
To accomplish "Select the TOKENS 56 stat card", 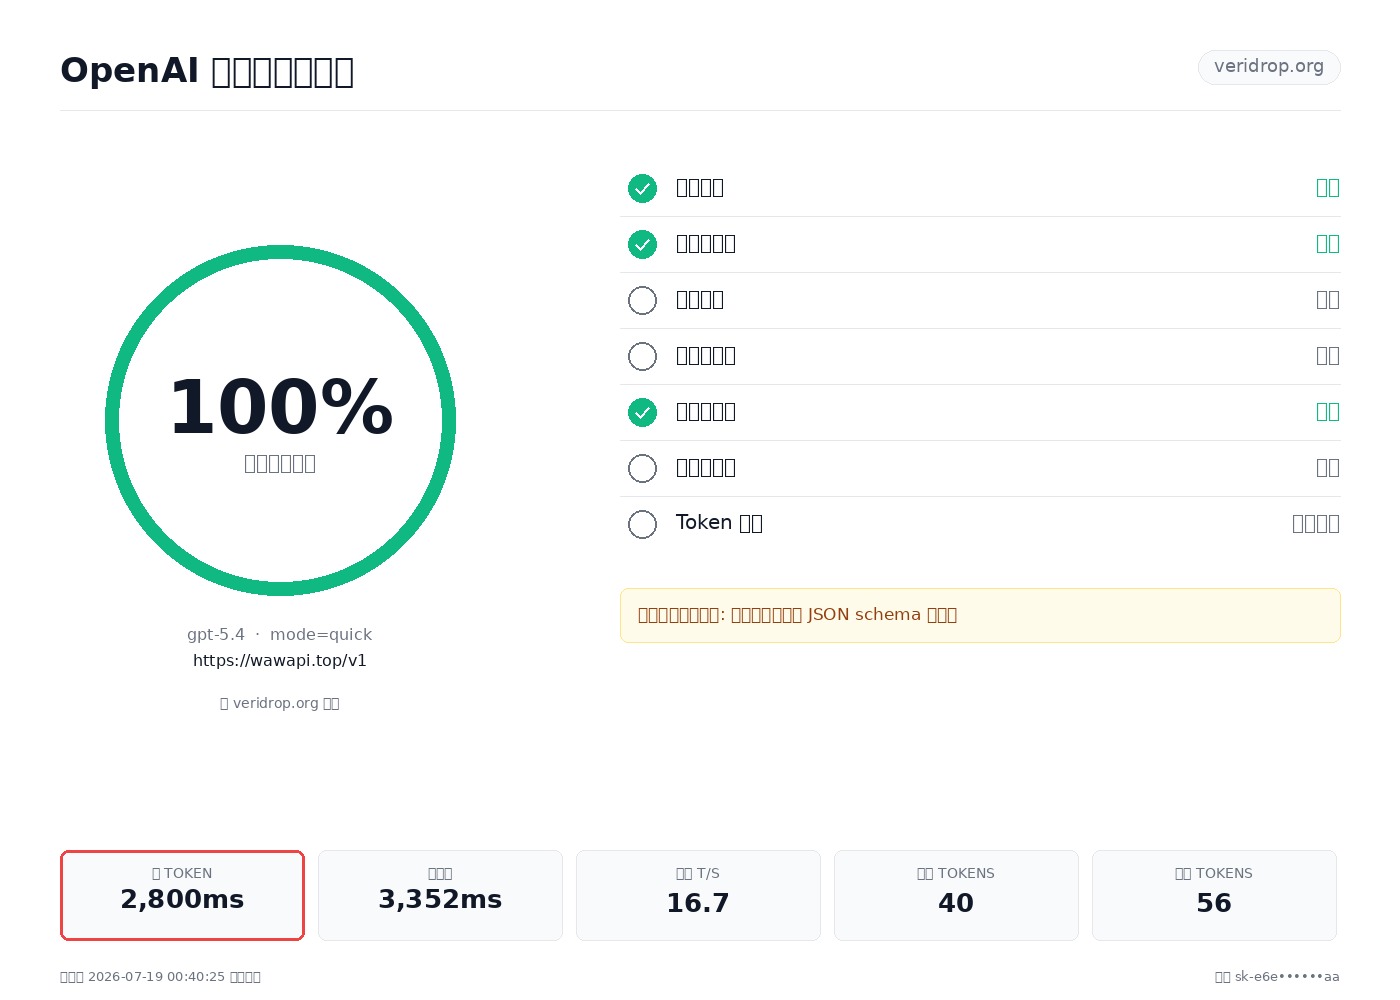I will click(x=1214, y=895).
